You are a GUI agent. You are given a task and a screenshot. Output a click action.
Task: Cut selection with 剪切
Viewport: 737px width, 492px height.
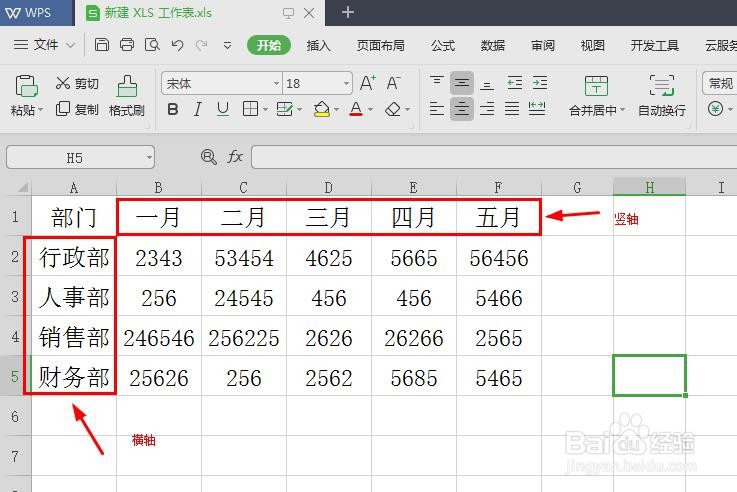point(77,83)
